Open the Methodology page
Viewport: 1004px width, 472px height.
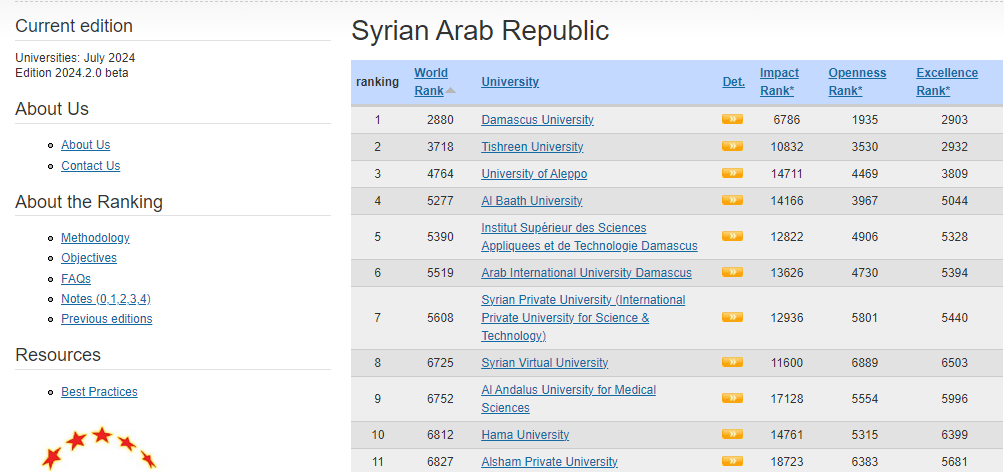click(x=95, y=238)
